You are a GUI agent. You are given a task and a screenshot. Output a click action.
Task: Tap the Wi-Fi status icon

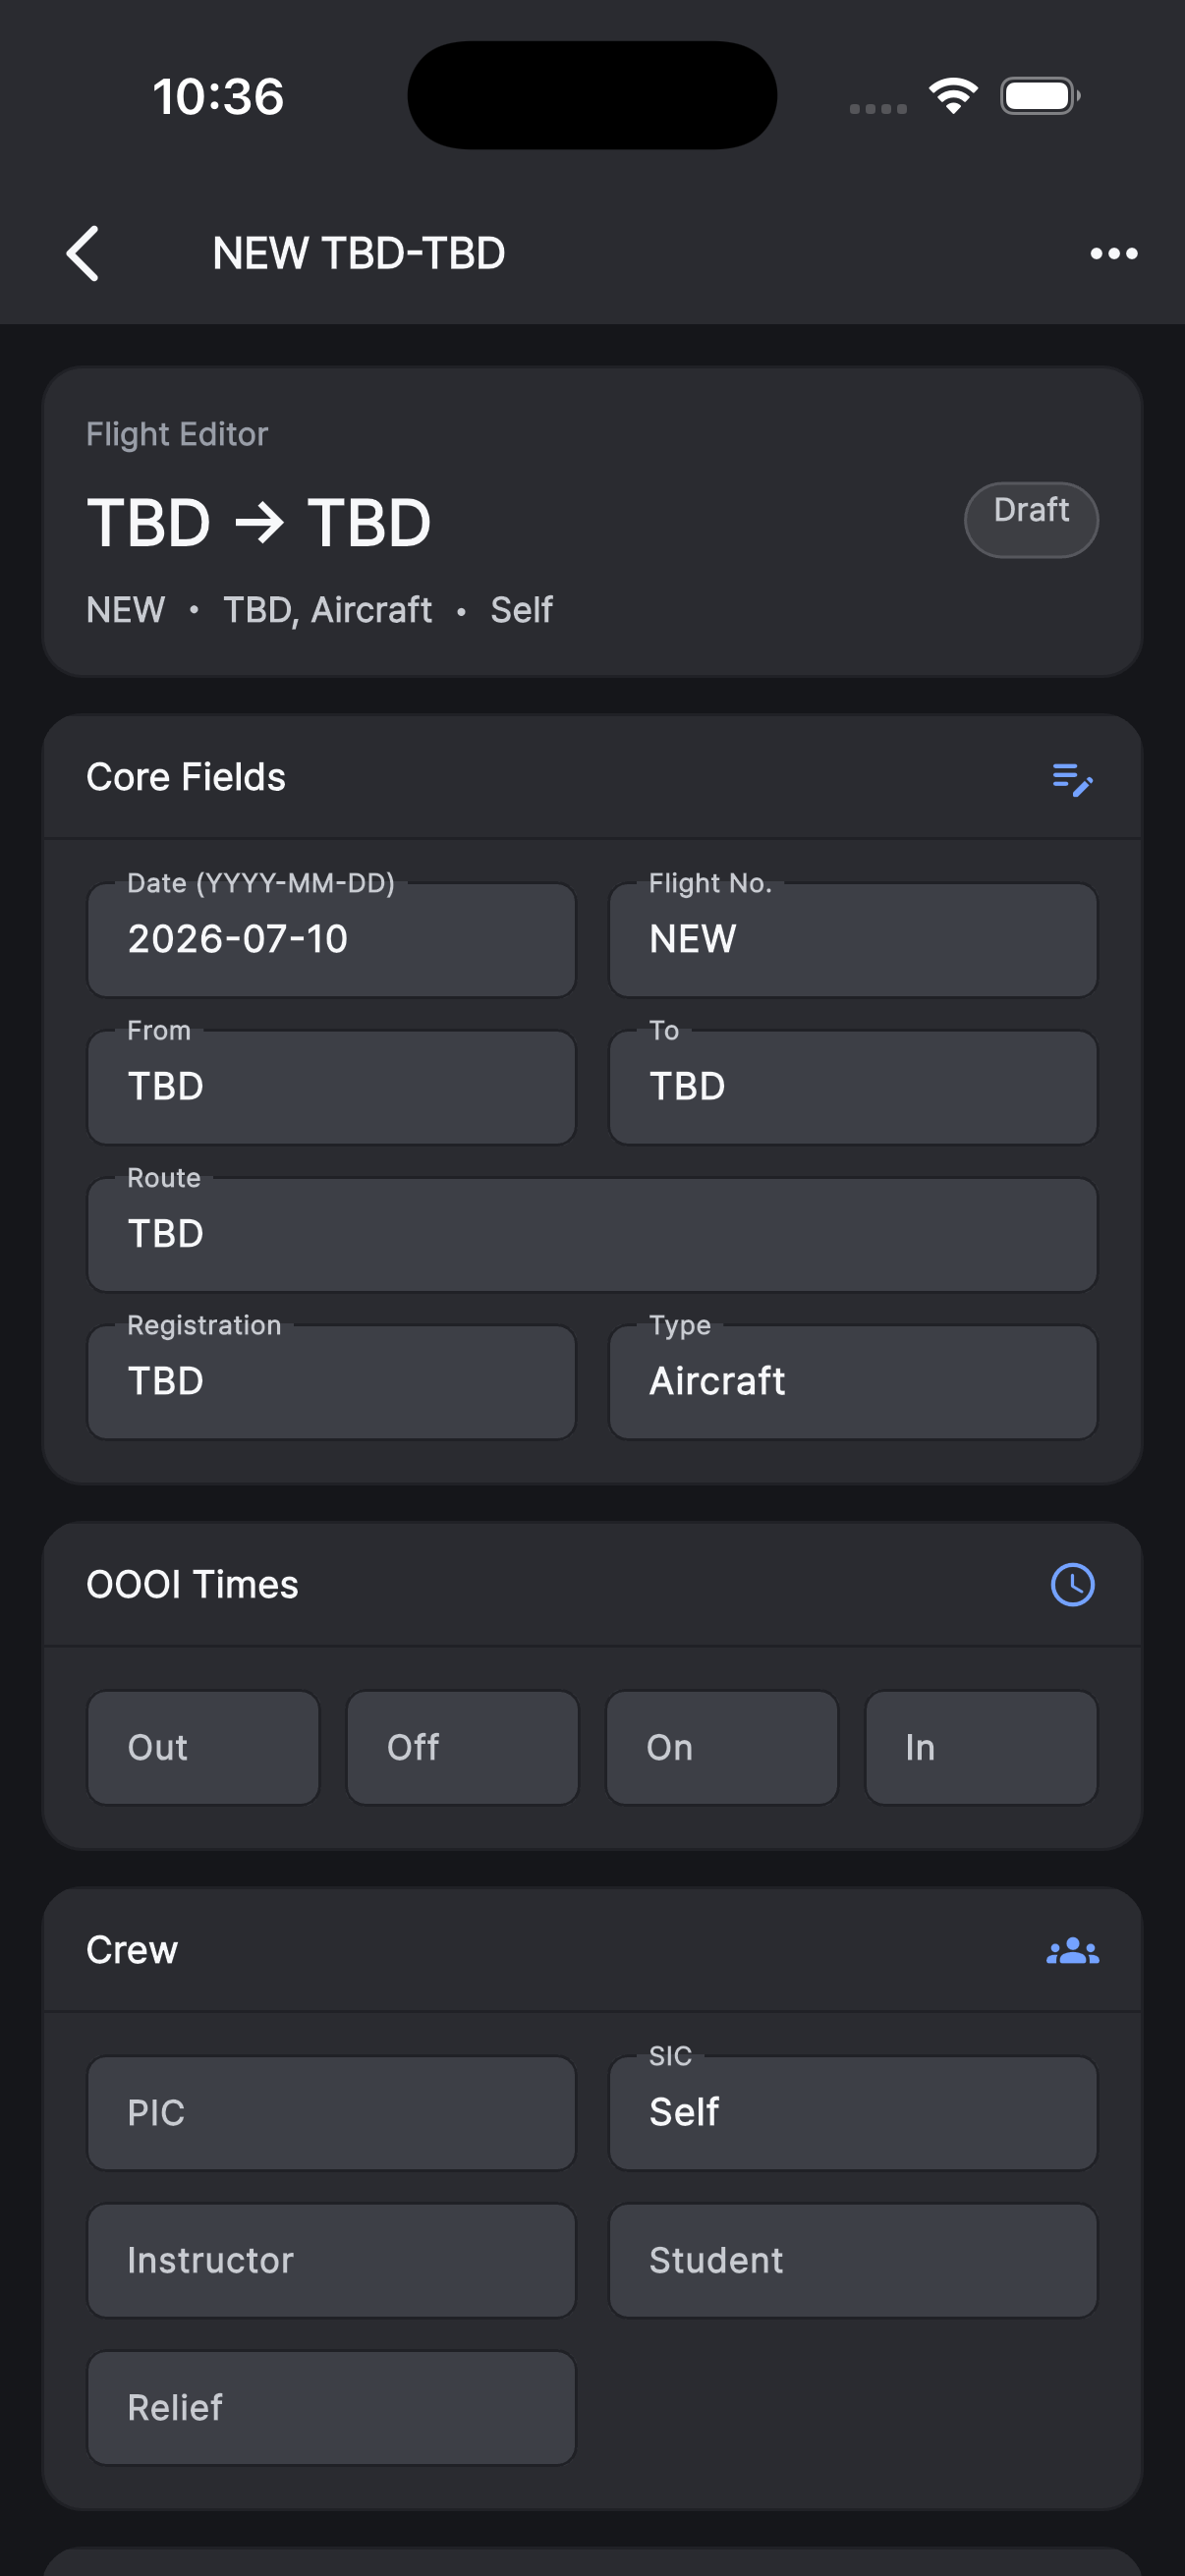[x=953, y=96]
